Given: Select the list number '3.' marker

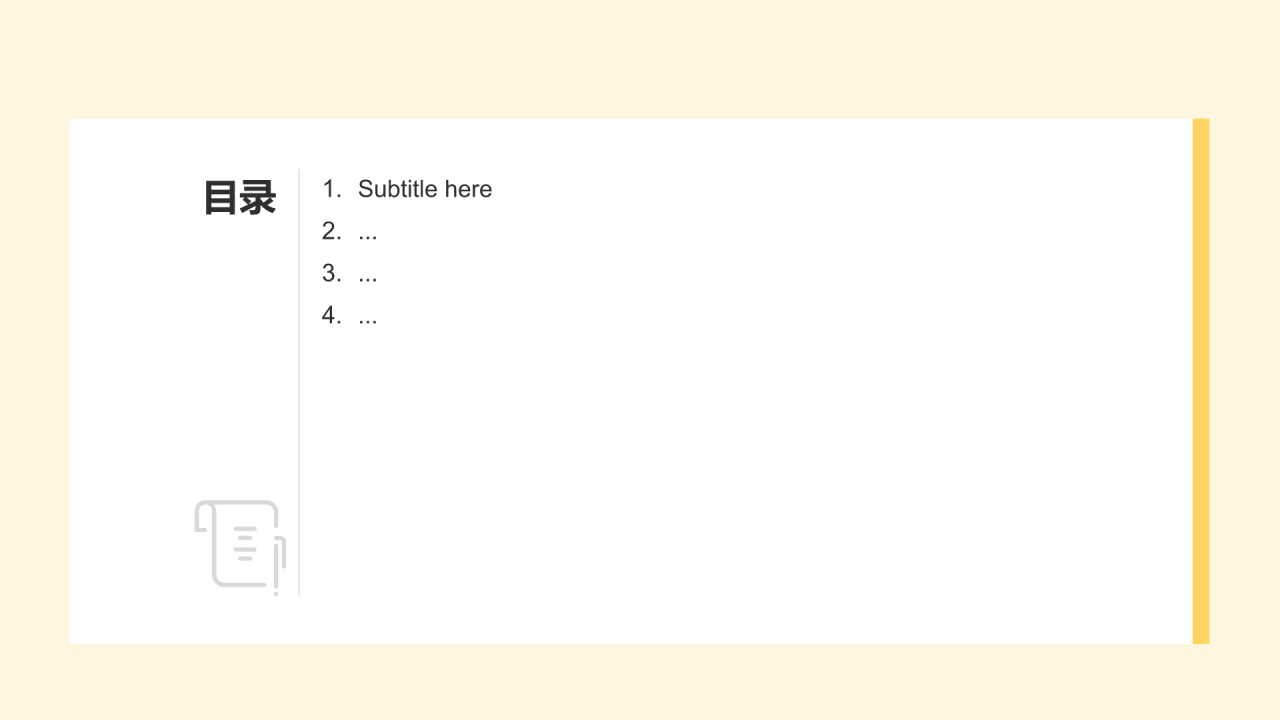Looking at the screenshot, I should click(332, 273).
